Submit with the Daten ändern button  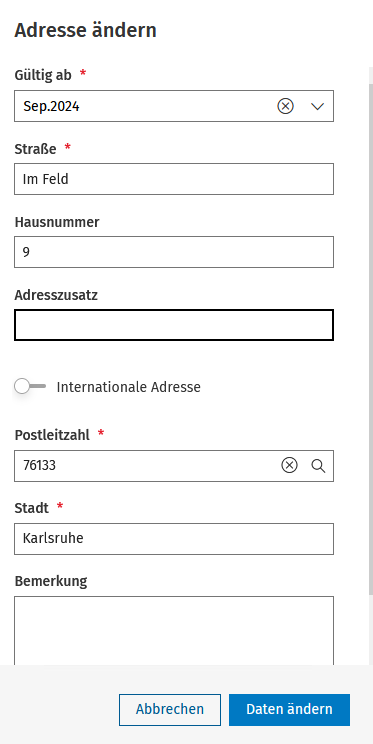coord(289,710)
